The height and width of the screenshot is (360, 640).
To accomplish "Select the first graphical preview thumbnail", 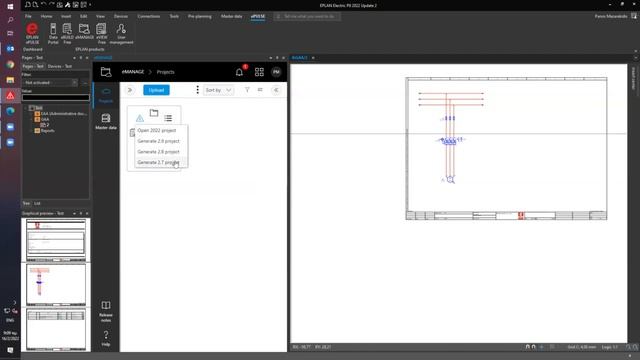I will [56, 240].
